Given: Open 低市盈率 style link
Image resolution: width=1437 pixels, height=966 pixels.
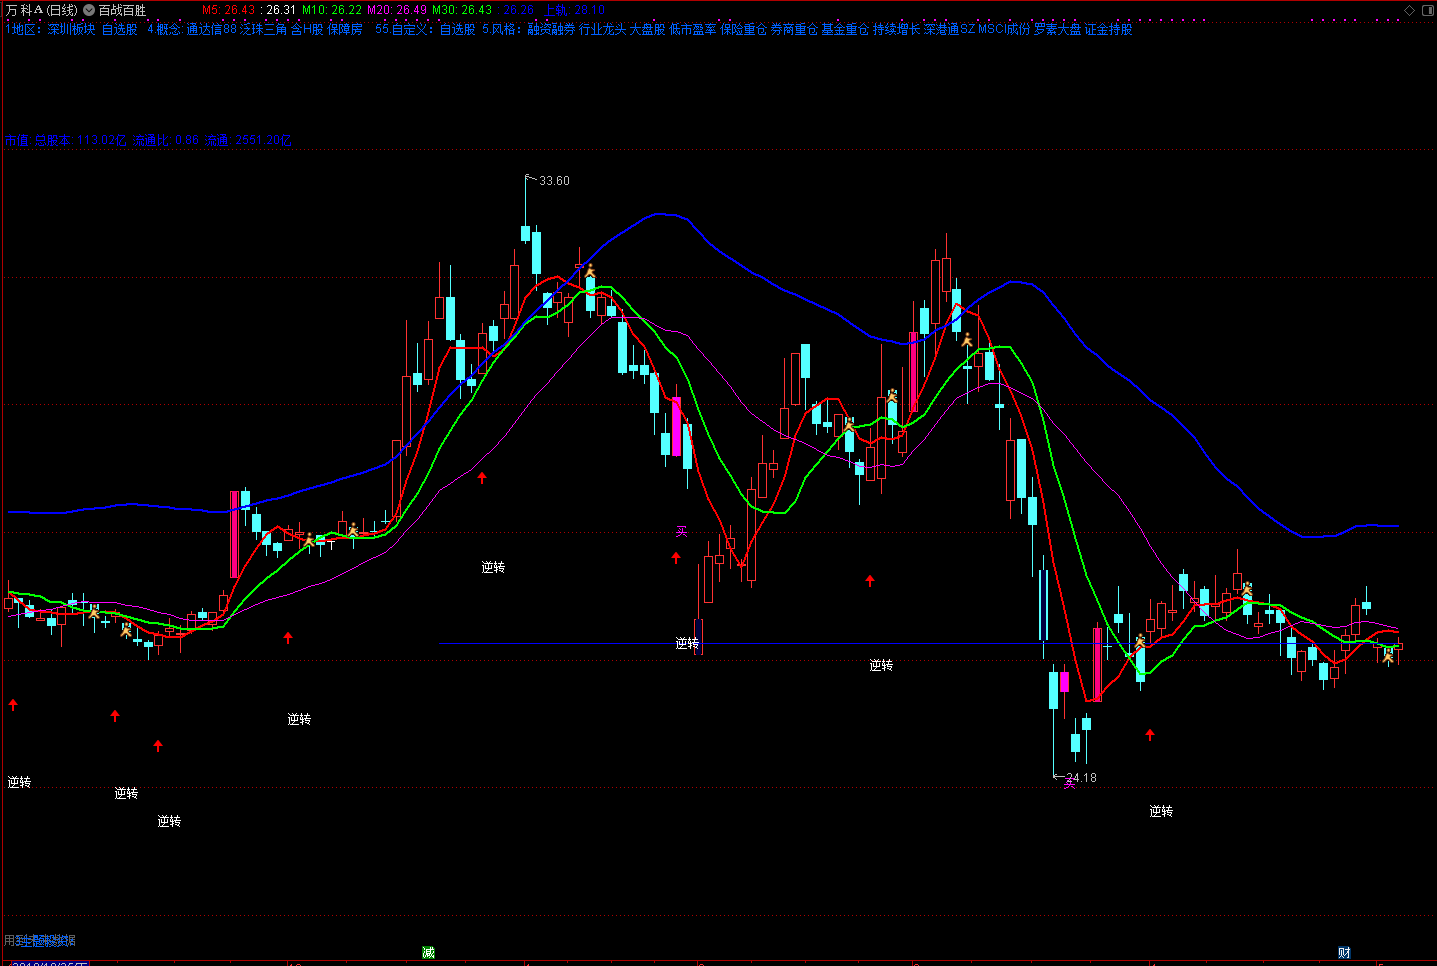Looking at the screenshot, I should pos(692,30).
